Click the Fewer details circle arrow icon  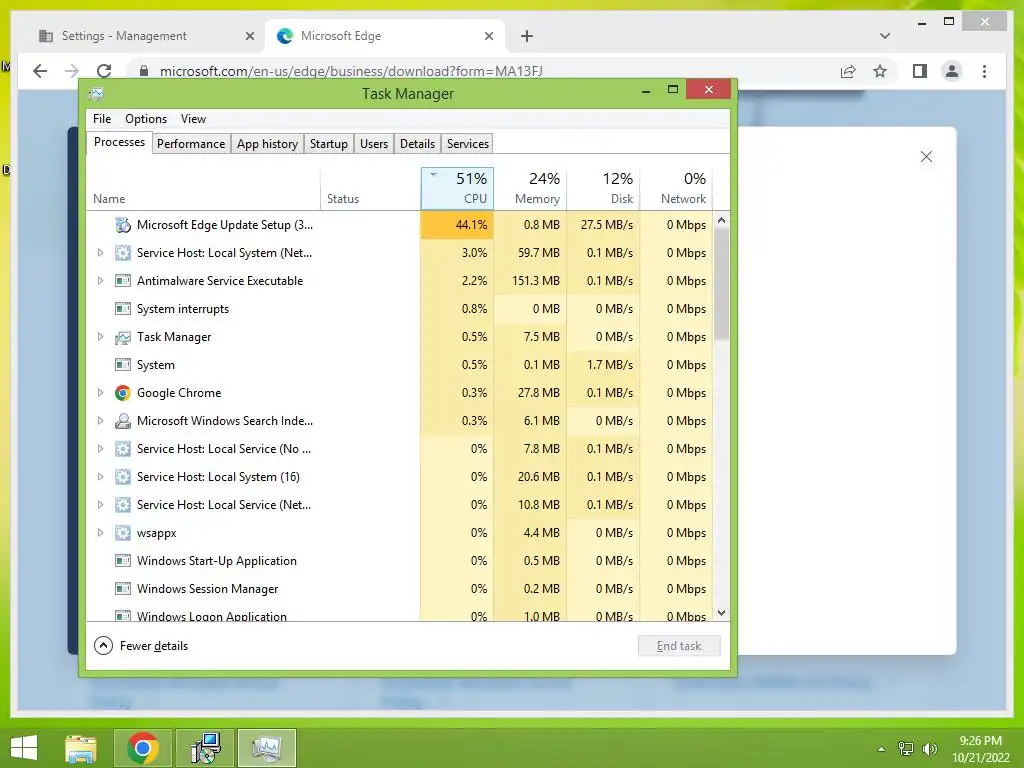(x=103, y=646)
